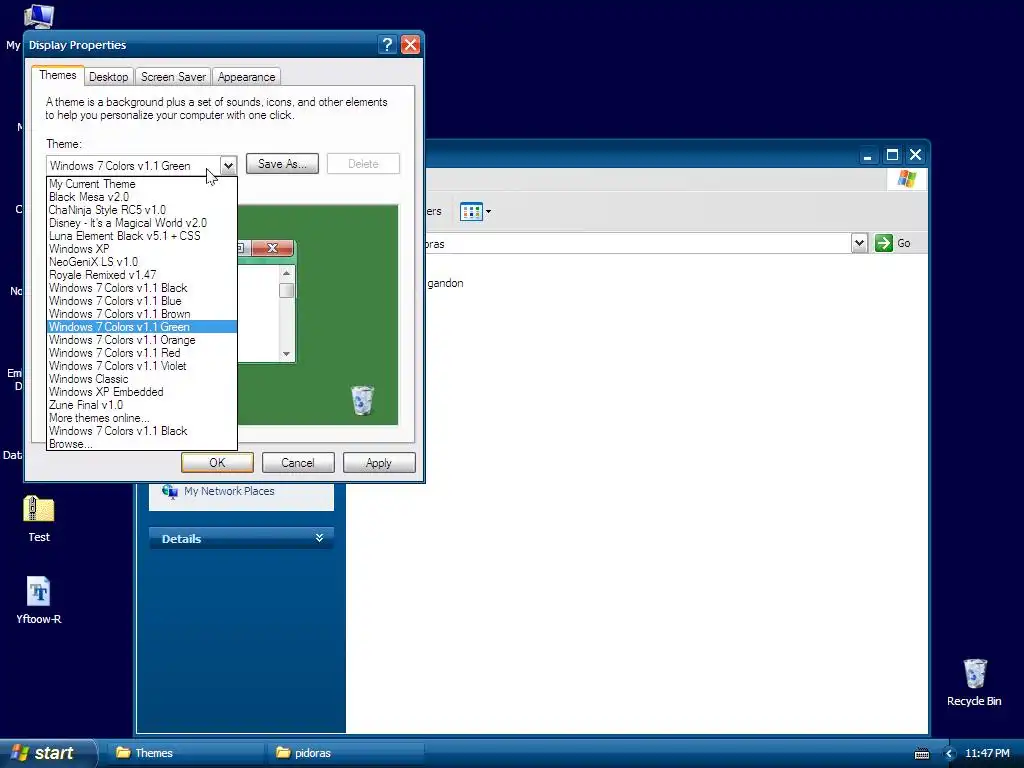Open the Test zip folder on desktop
1024x768 pixels.
(x=39, y=510)
